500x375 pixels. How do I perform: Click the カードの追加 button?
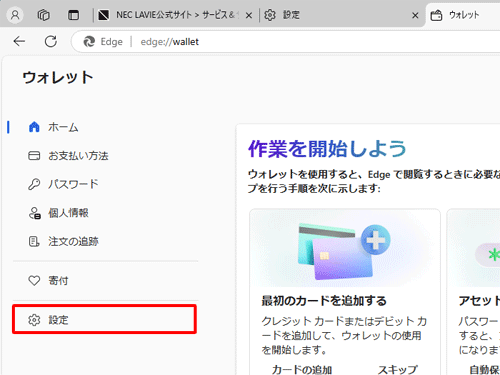tap(302, 369)
